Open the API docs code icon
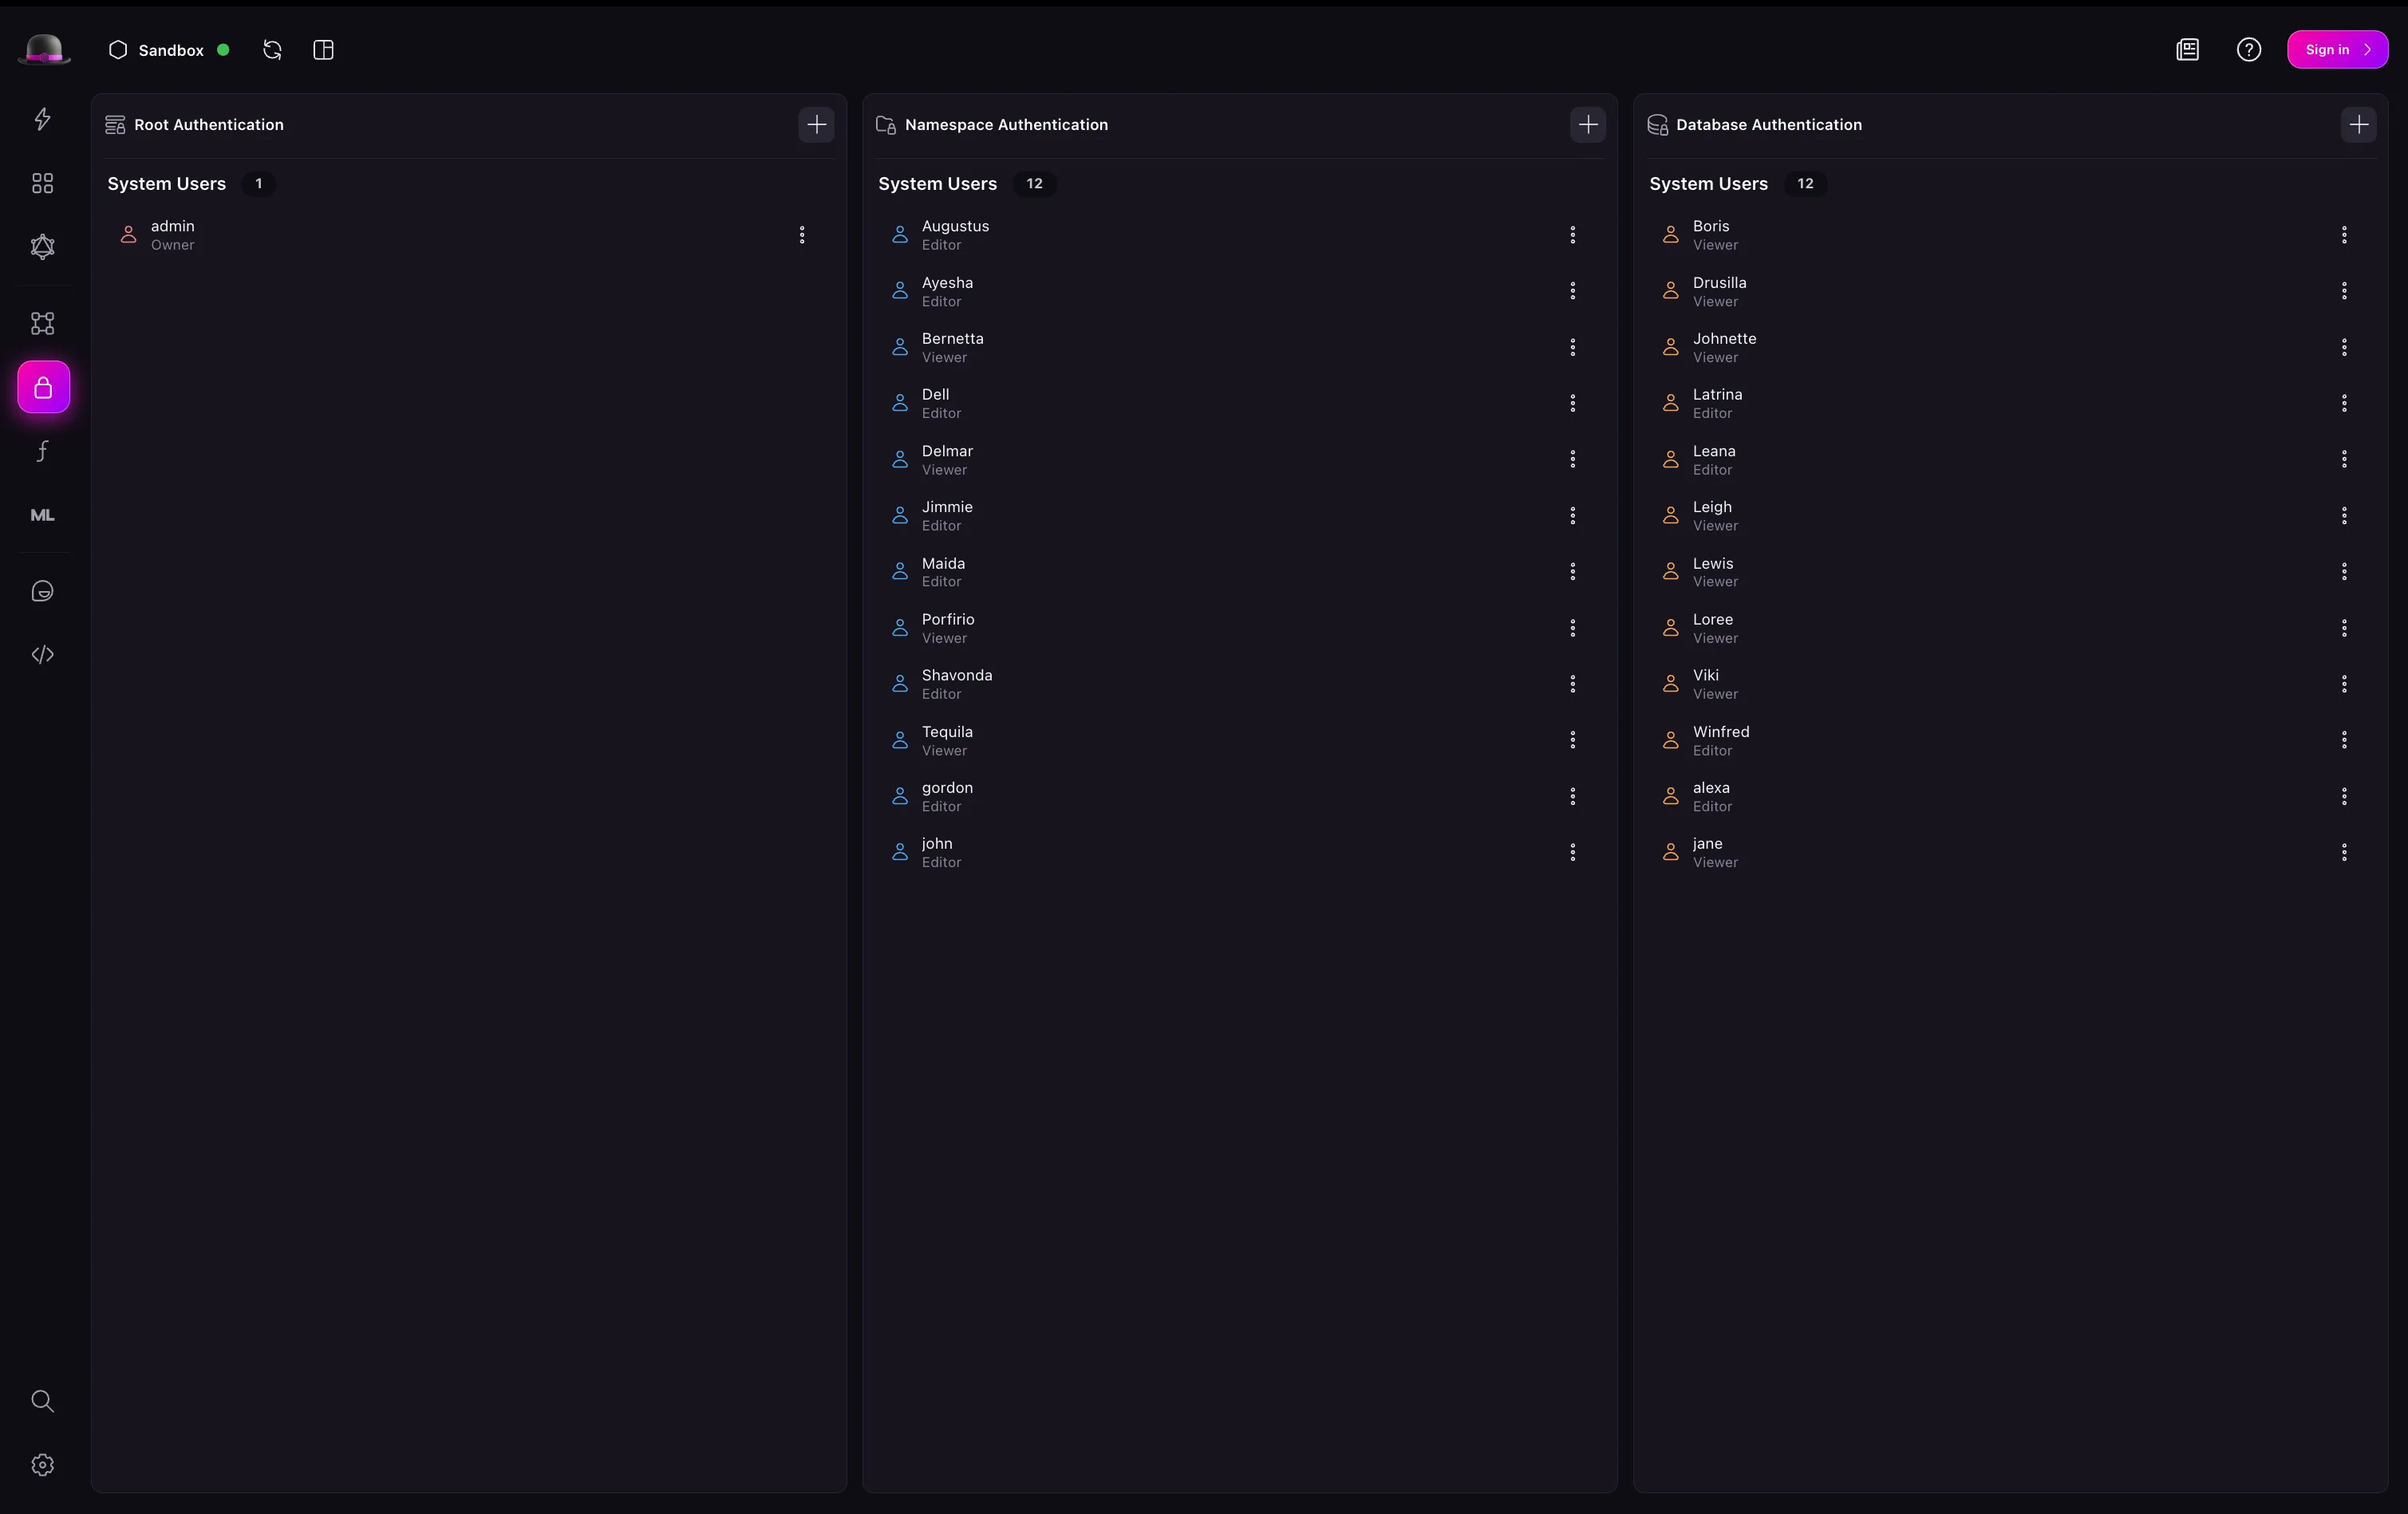Image resolution: width=2408 pixels, height=1514 pixels. 42,655
